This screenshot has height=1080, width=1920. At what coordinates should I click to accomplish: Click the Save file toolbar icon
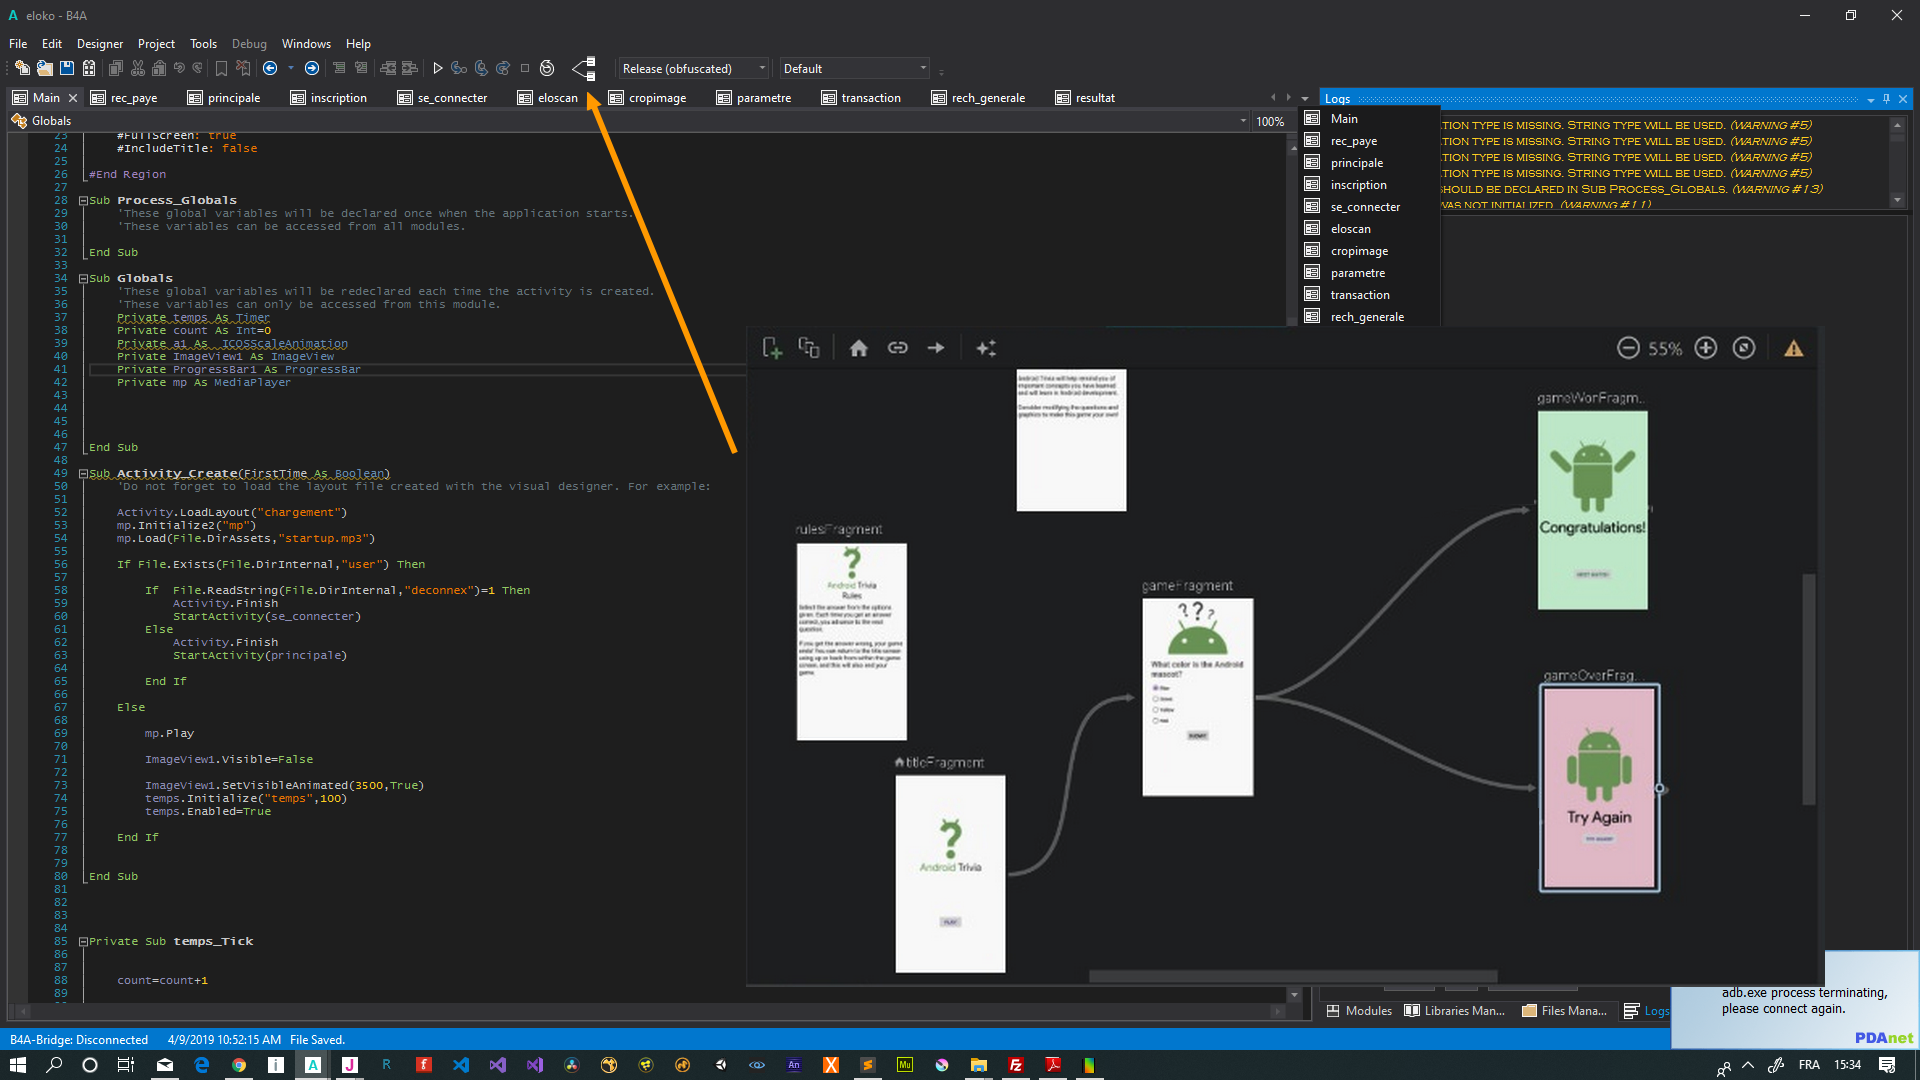coord(67,69)
